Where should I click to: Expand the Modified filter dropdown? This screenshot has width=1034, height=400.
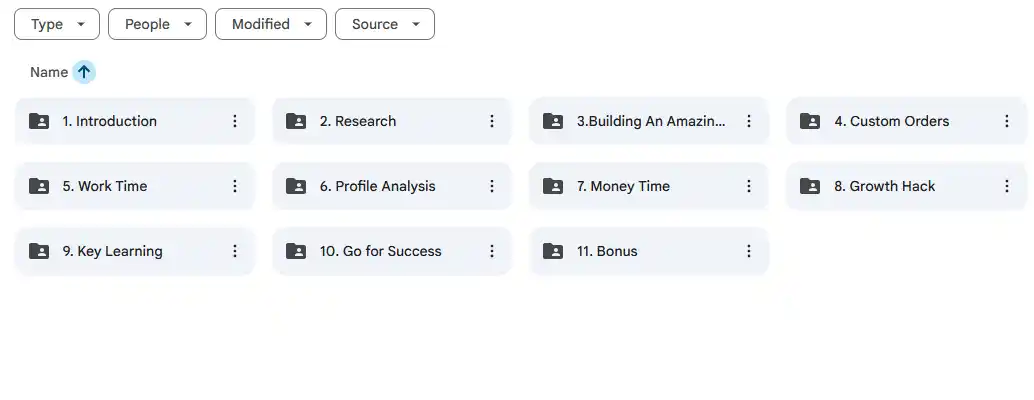pyautogui.click(x=271, y=24)
